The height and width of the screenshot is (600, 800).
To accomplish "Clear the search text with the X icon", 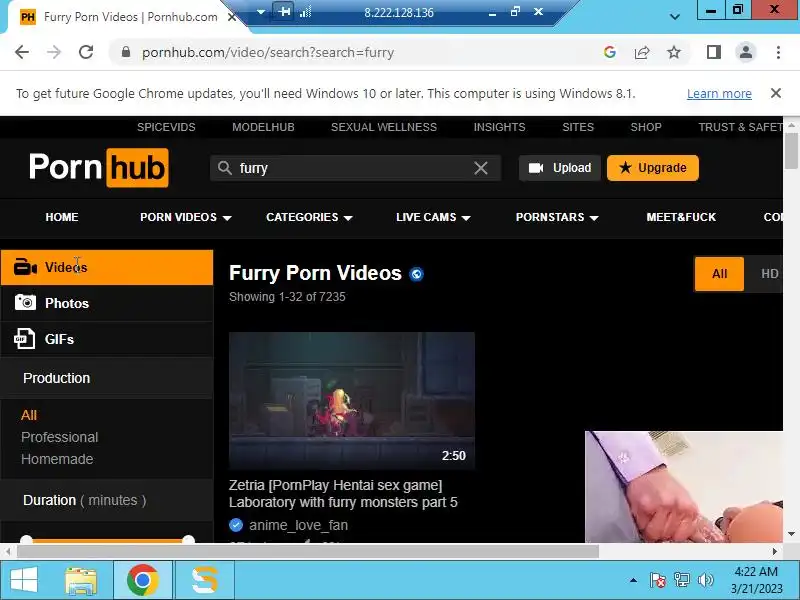I will (481, 168).
